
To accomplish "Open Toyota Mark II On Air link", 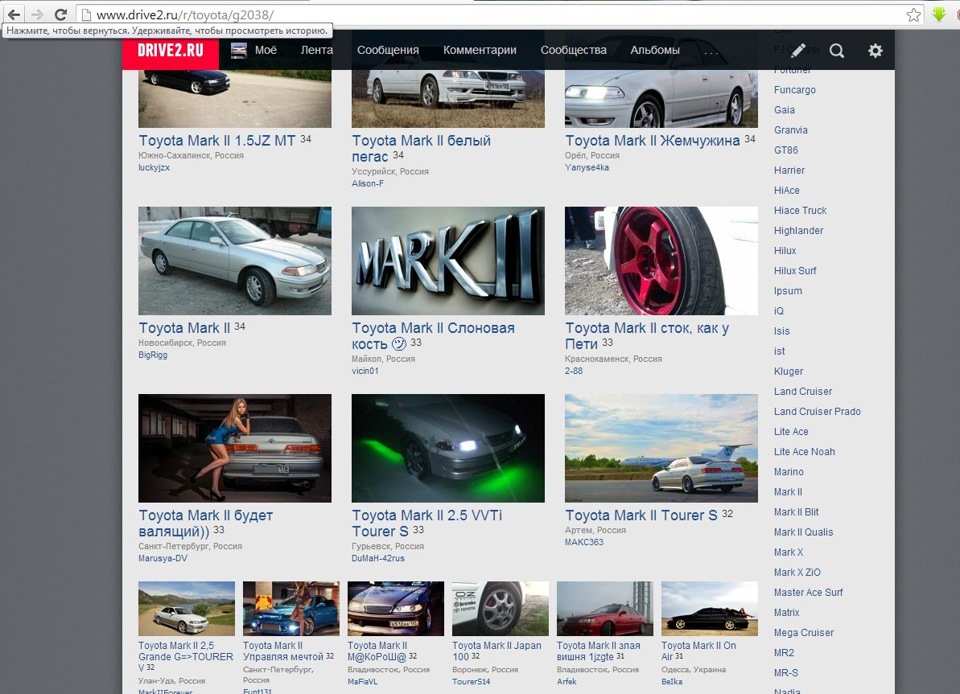I will tap(699, 651).
